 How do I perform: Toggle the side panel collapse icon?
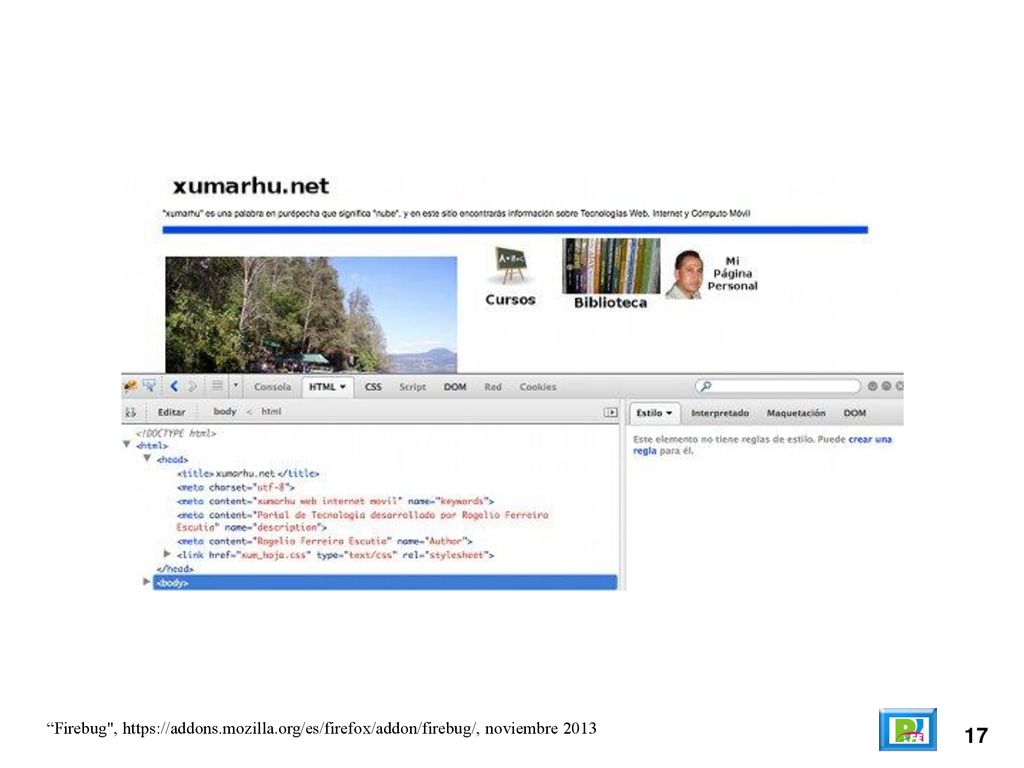coord(610,412)
